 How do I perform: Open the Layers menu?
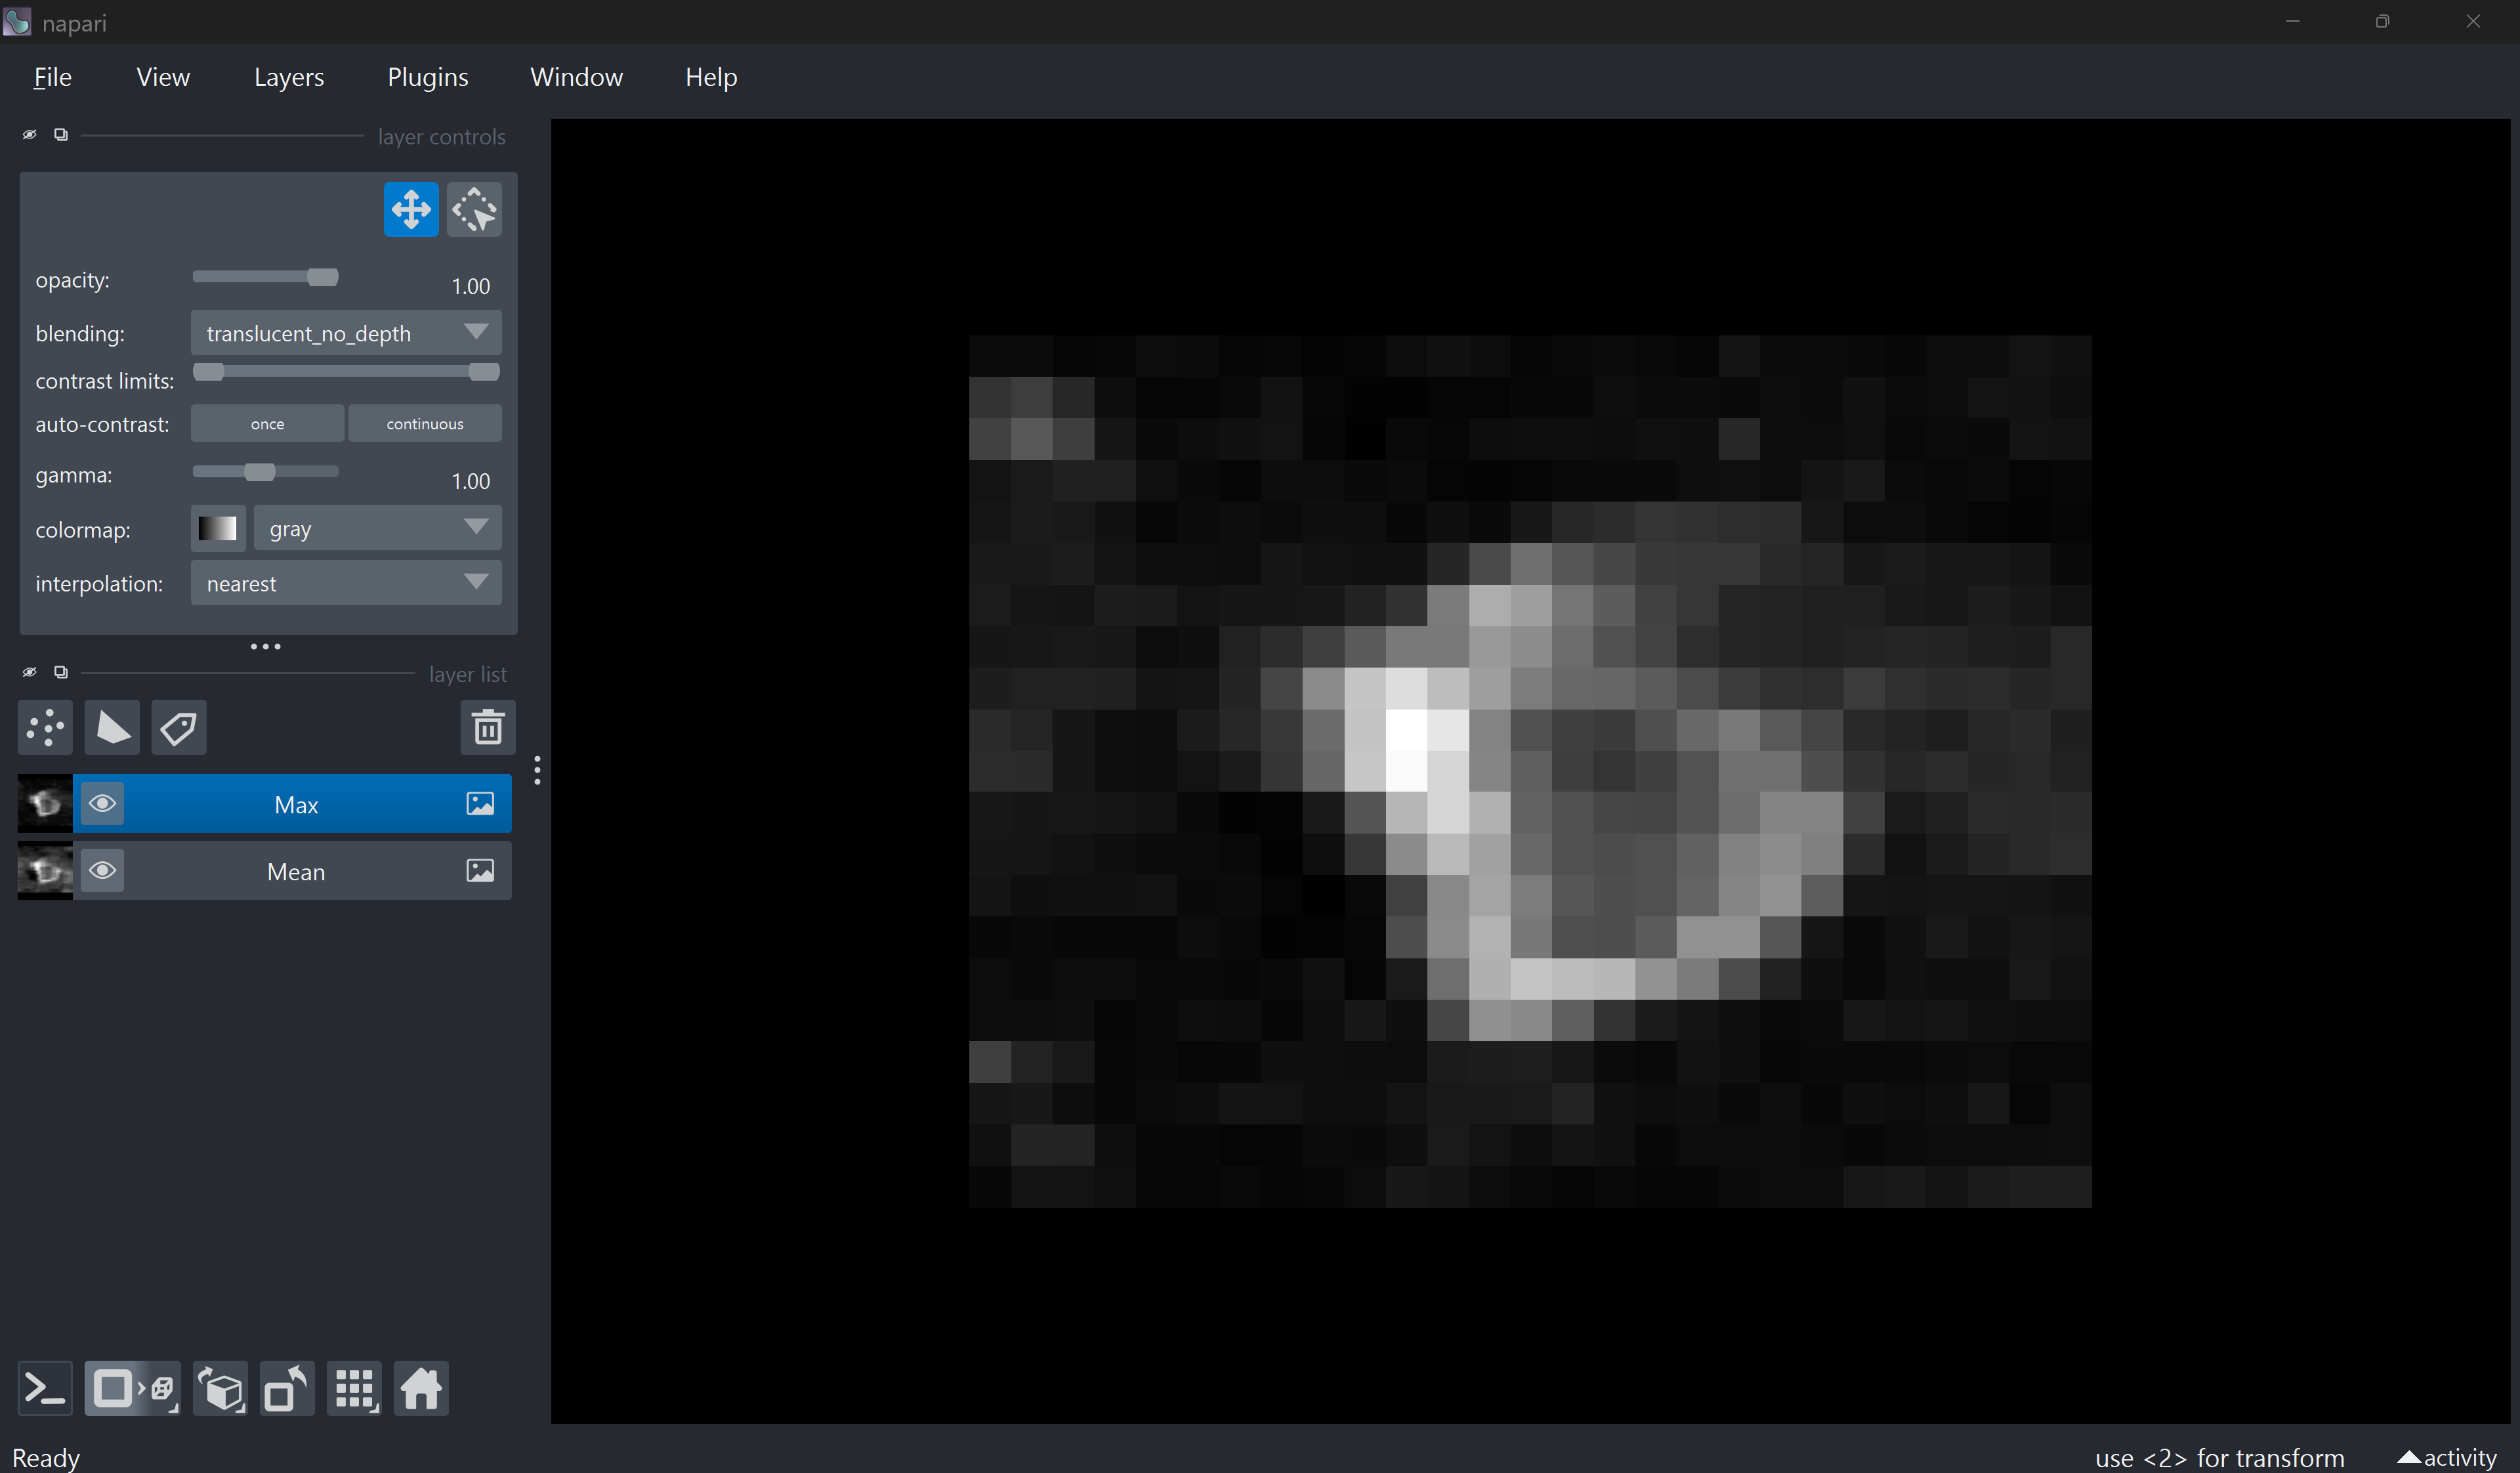click(288, 77)
